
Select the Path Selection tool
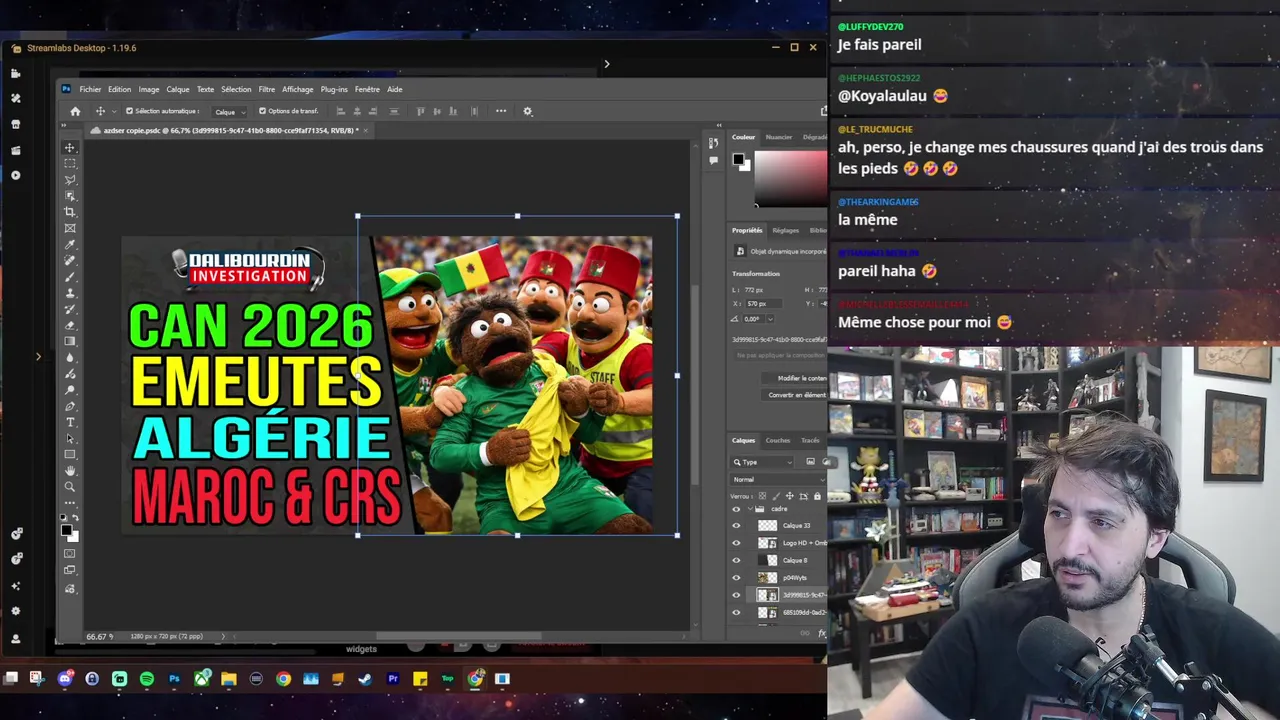(x=70, y=438)
